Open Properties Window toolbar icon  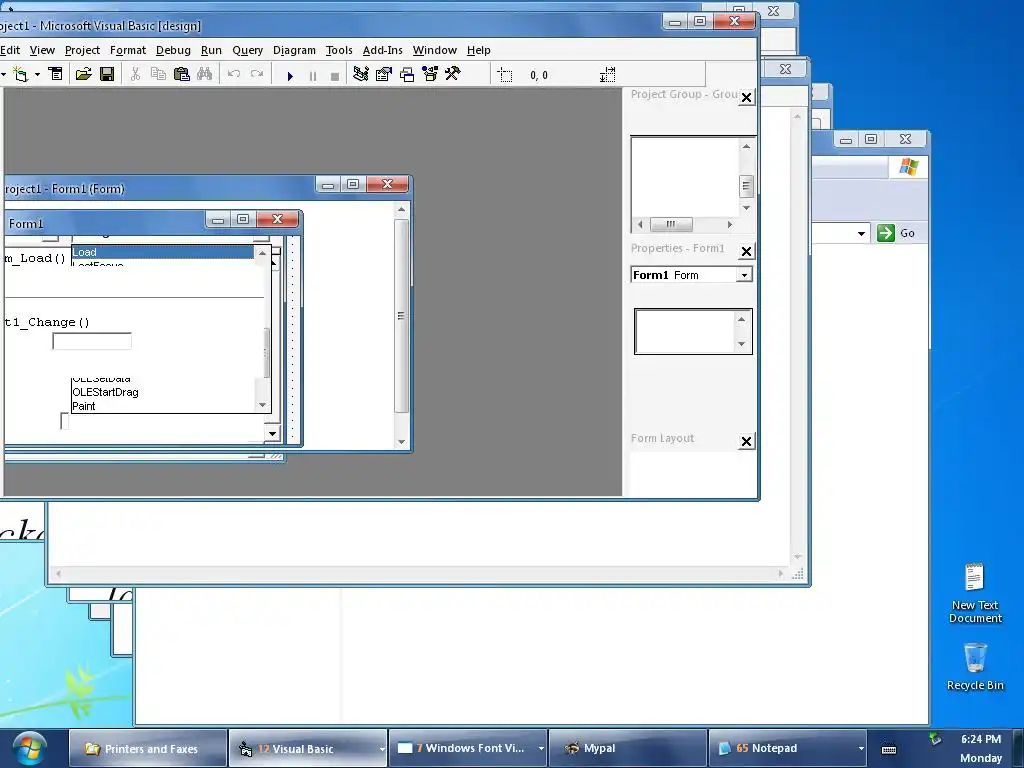point(383,74)
